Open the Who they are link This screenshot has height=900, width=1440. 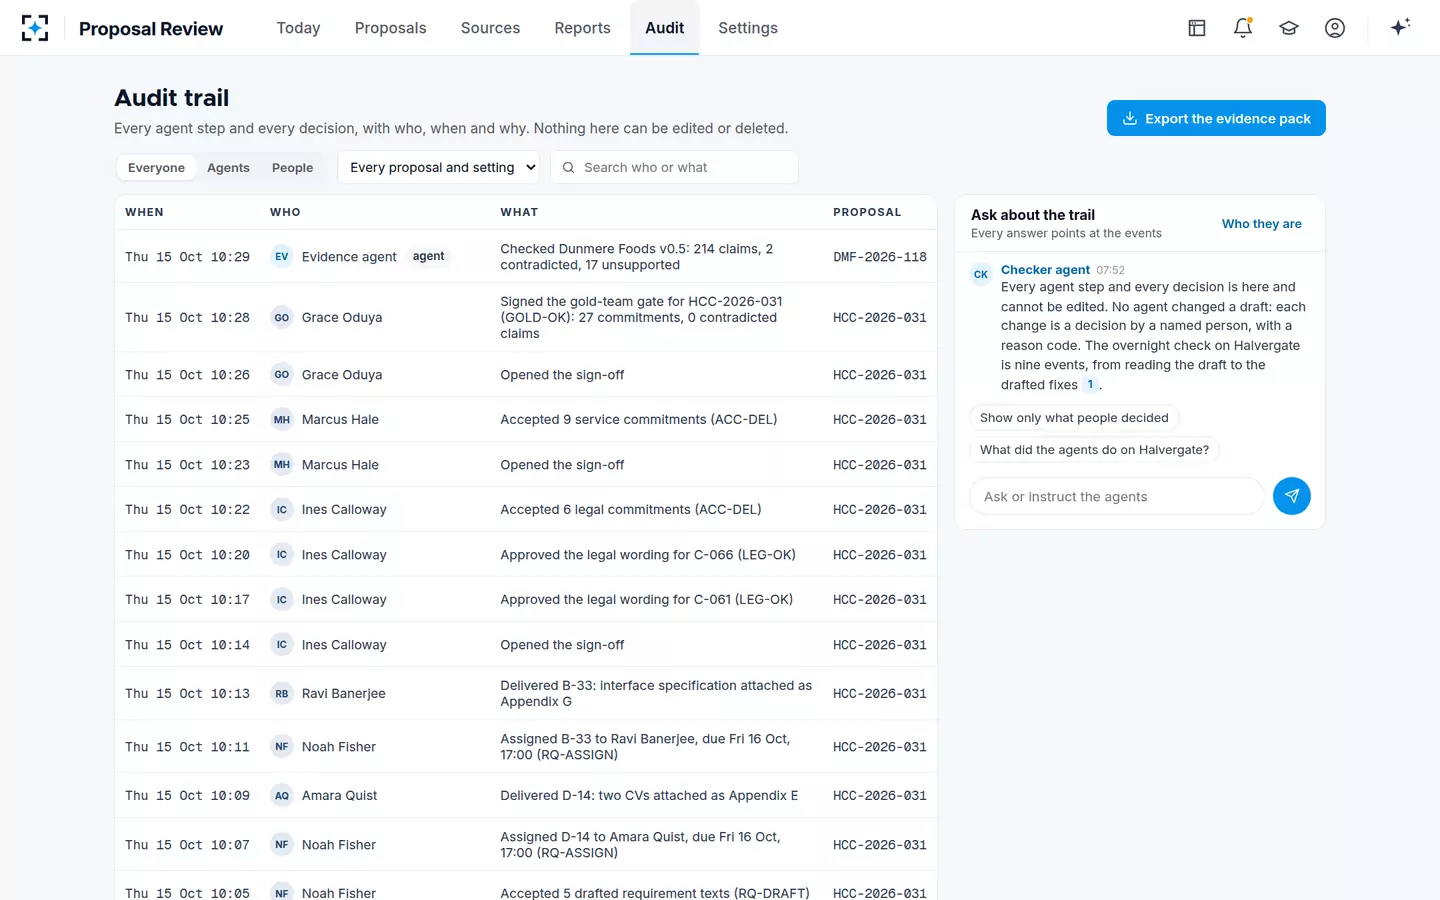1262,224
